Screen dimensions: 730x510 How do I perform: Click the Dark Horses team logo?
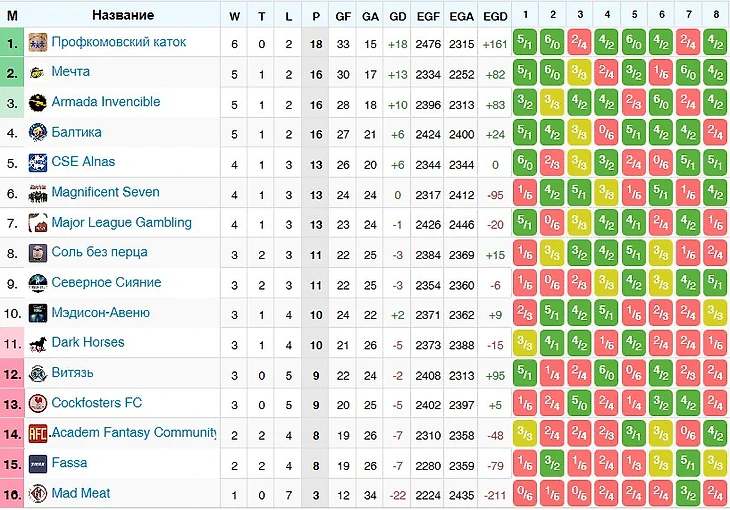point(37,343)
